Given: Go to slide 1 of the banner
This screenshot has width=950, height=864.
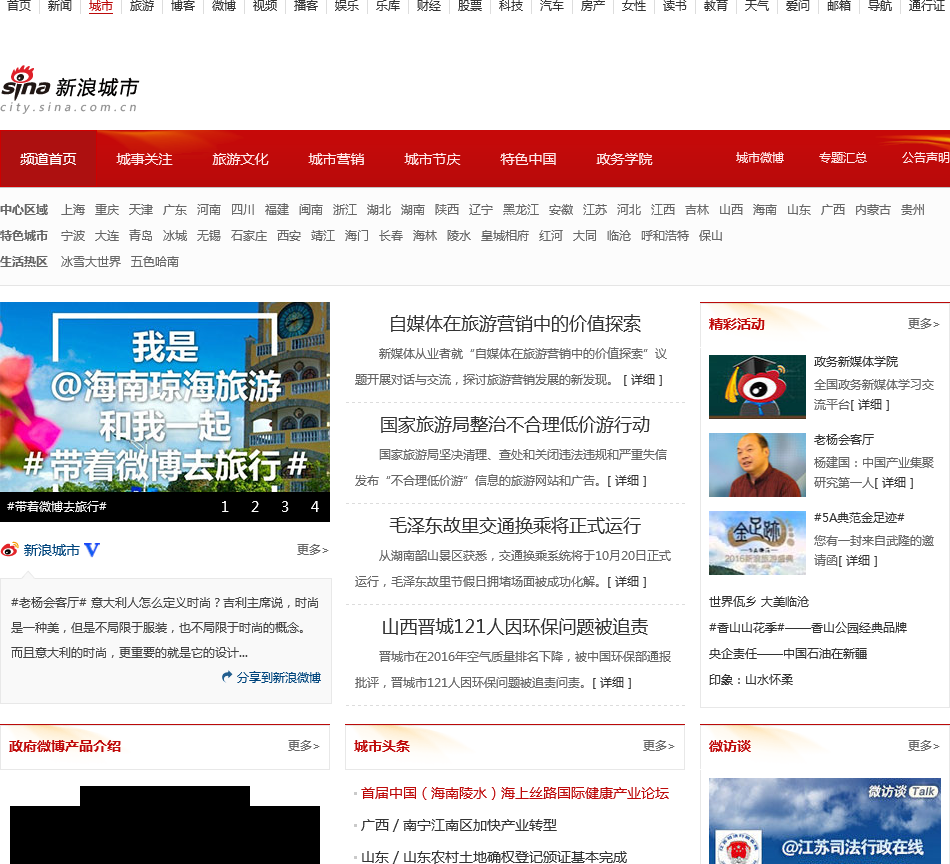Looking at the screenshot, I should pos(225,507).
